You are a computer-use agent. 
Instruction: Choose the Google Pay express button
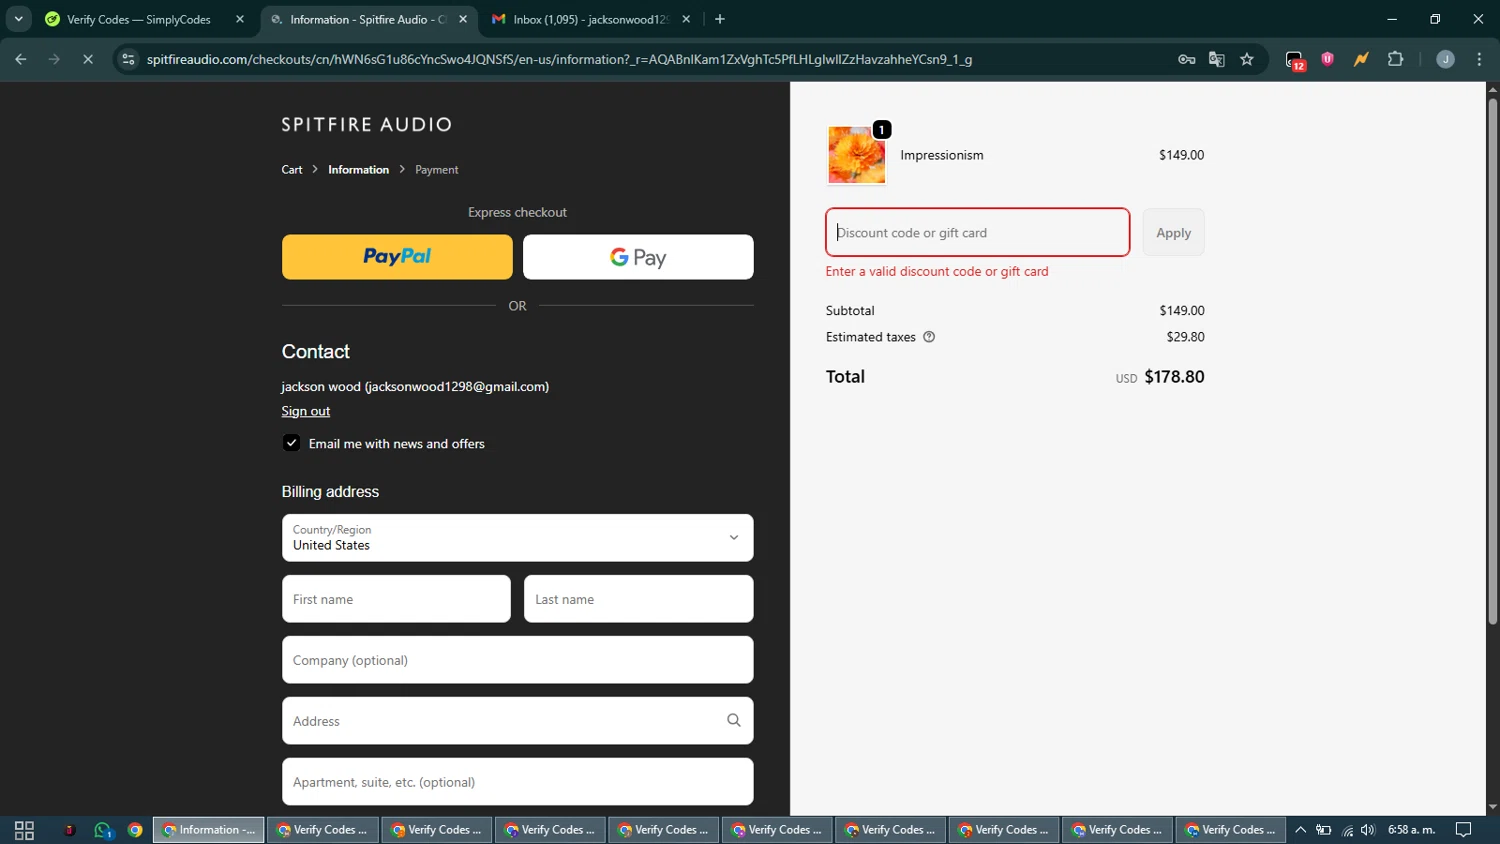[x=638, y=257]
